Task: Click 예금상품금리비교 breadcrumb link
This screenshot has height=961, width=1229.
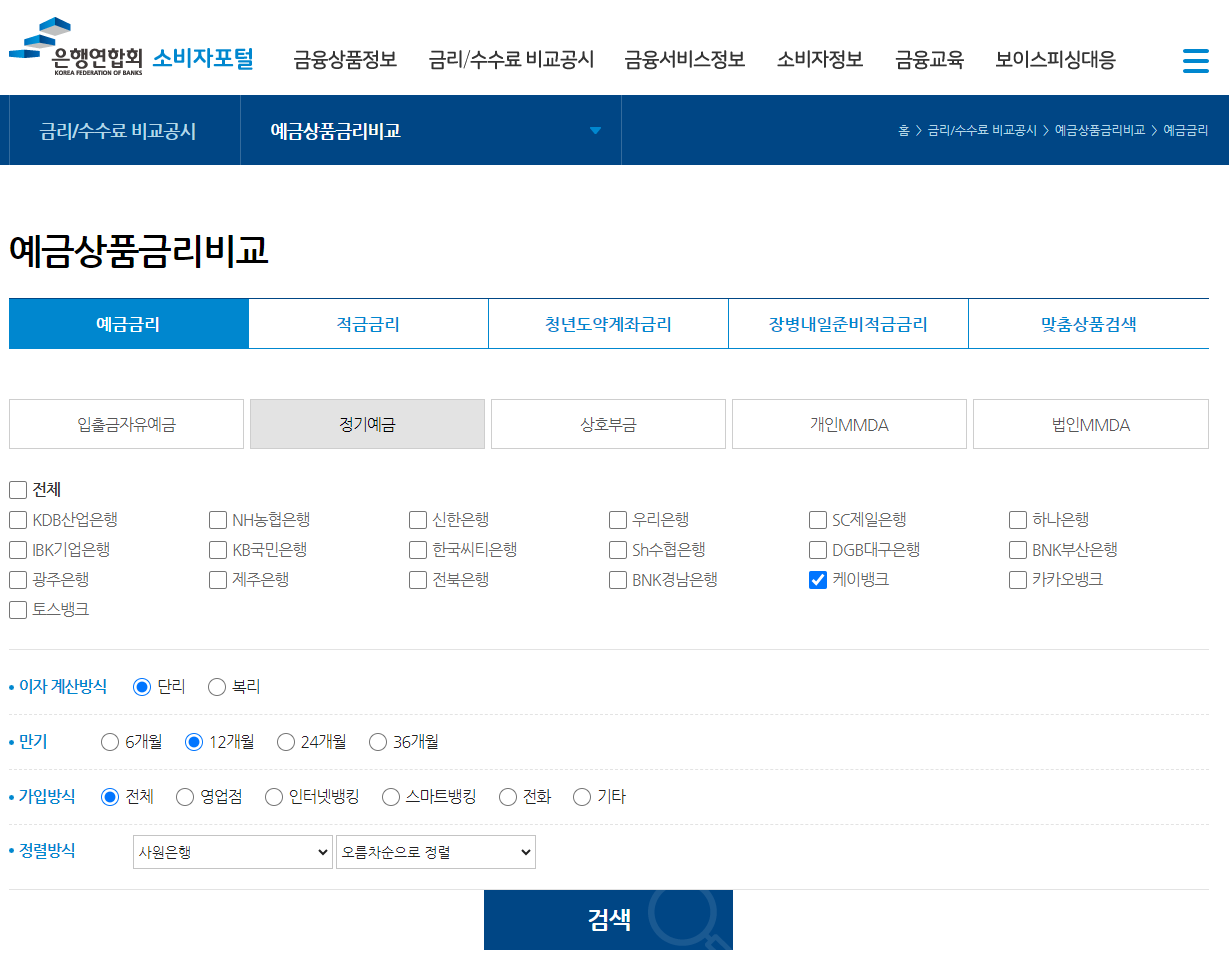Action: pos(1100,131)
